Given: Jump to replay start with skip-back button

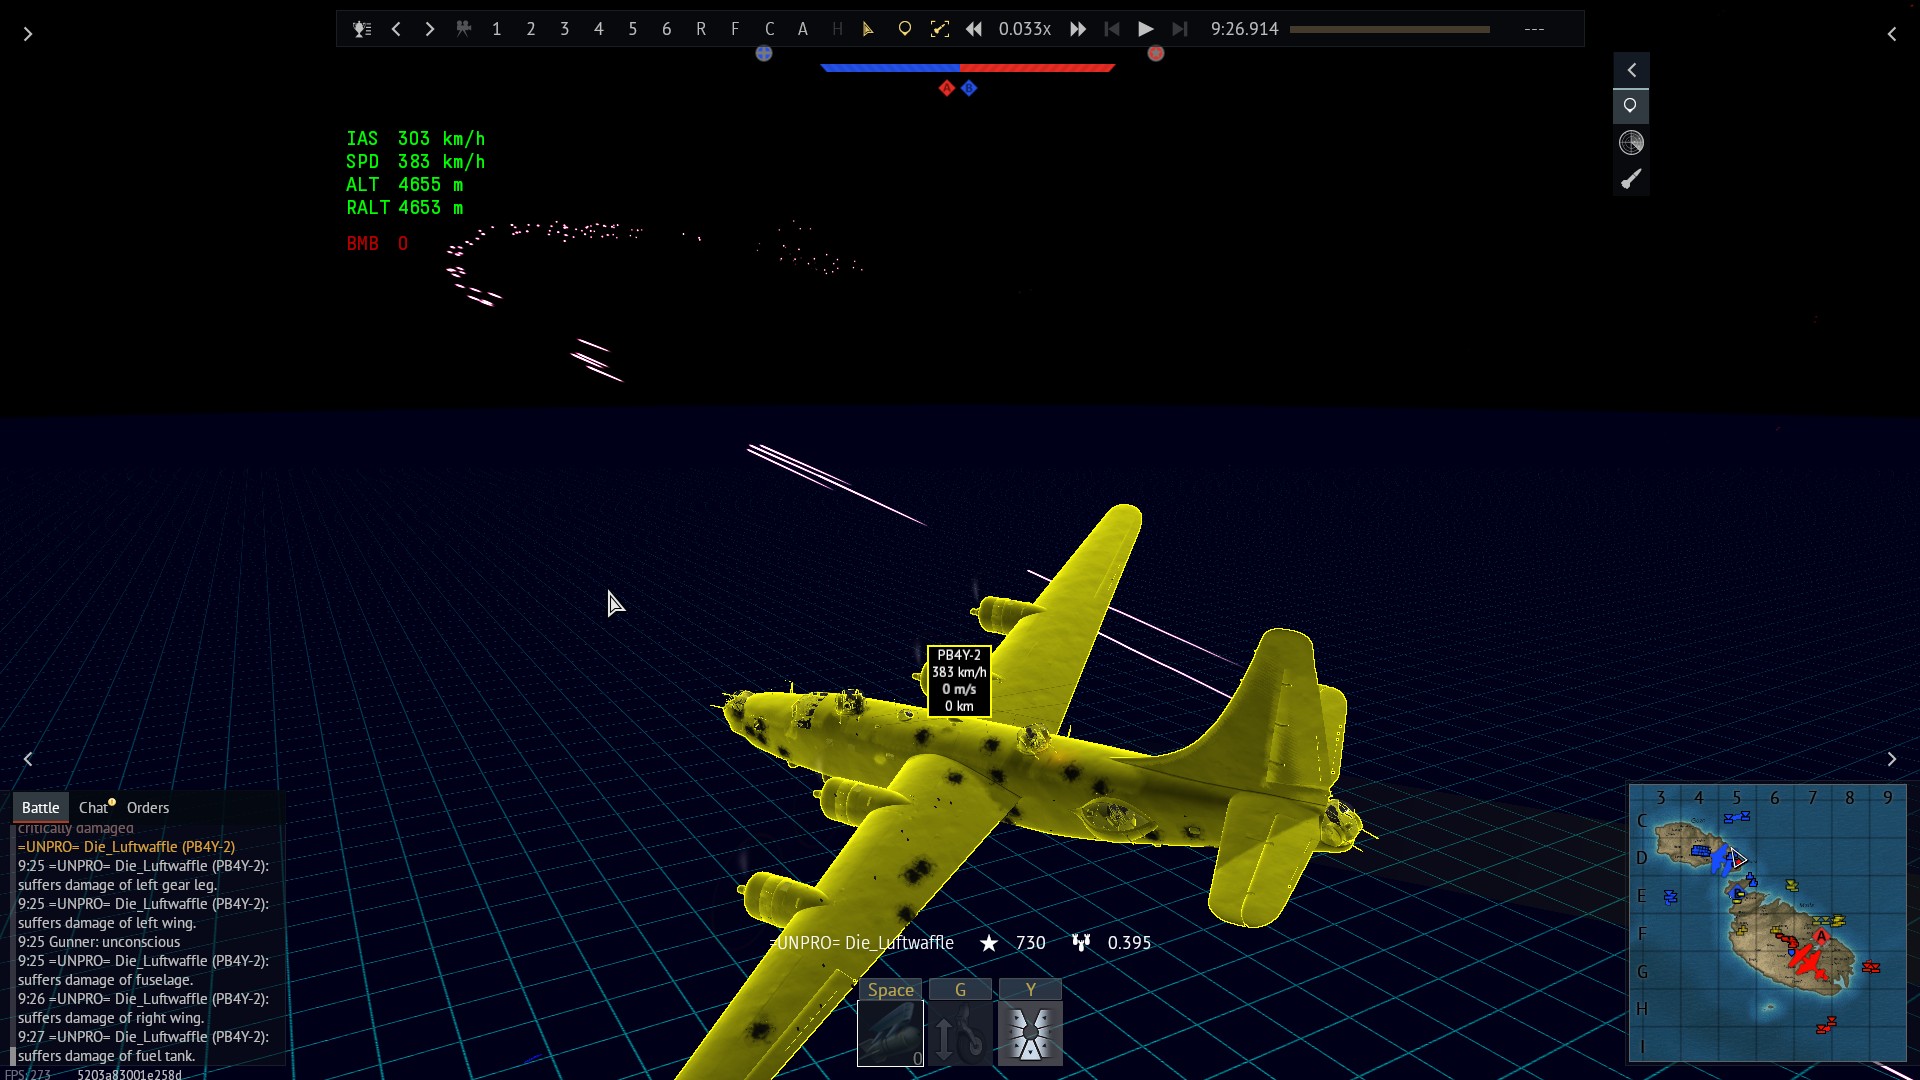Looking at the screenshot, I should (1112, 29).
